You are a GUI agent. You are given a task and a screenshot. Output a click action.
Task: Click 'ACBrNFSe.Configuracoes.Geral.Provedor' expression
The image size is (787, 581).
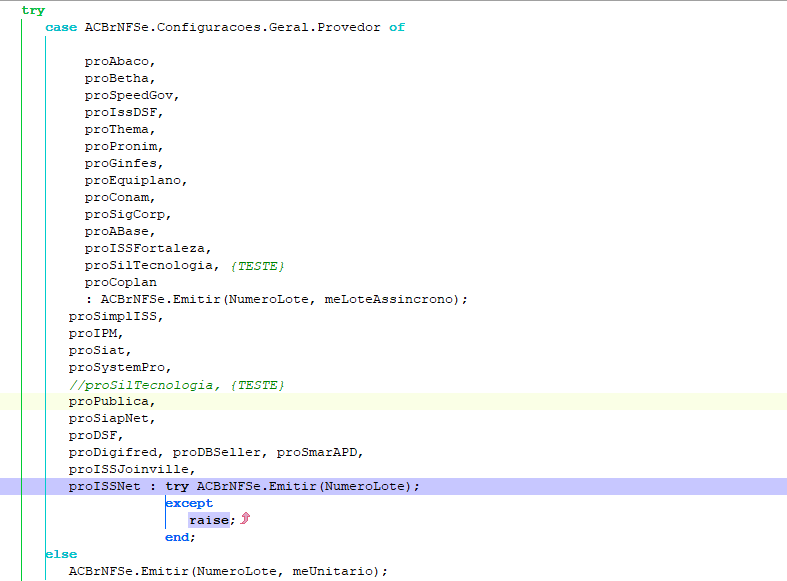click(232, 27)
